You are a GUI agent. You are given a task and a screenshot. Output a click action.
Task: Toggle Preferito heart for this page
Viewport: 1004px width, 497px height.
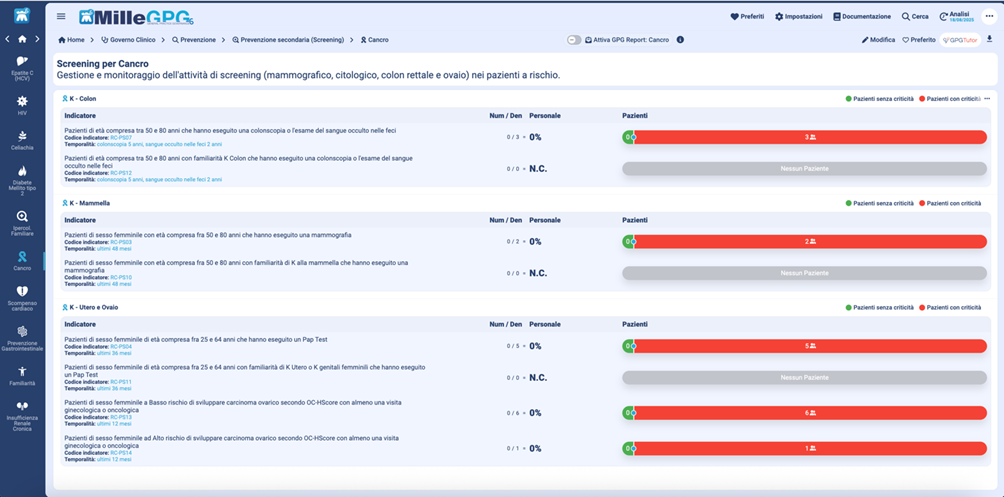coord(919,40)
